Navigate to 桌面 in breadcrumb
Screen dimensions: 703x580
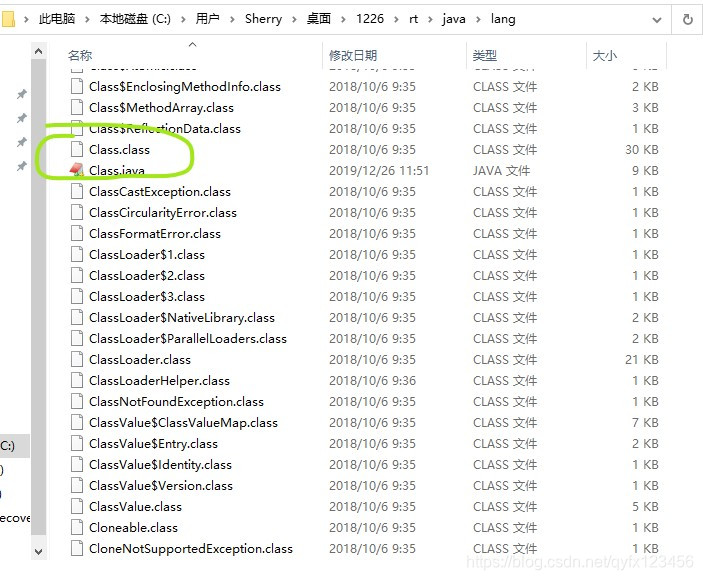pos(319,19)
